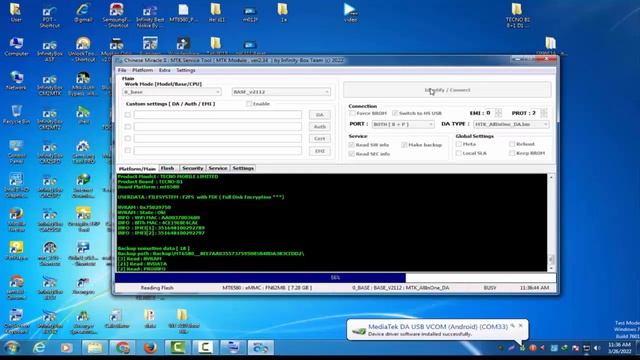Open the @gmail Internet Explorer desktop shortcut
Viewport: 640px width, 360px height.
click(x=83, y=12)
